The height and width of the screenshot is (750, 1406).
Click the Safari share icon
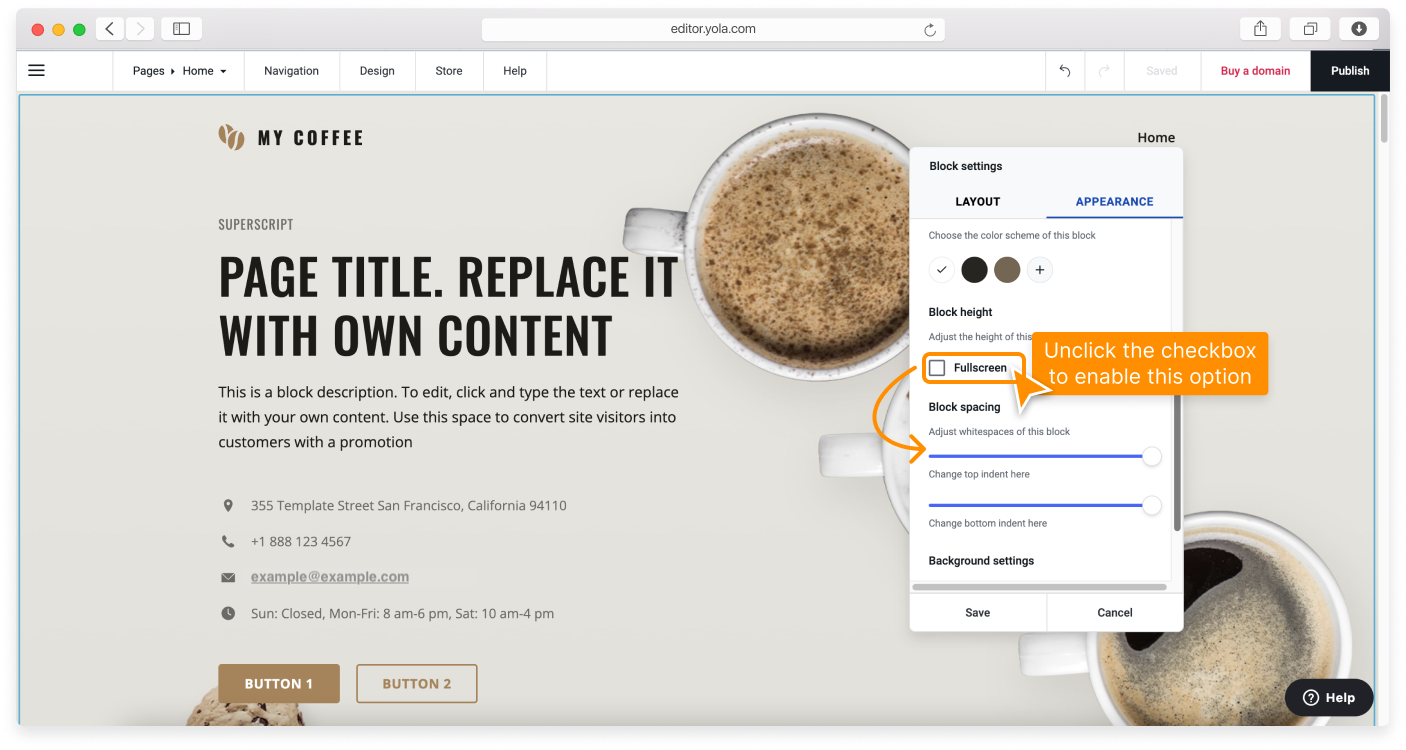point(1260,29)
